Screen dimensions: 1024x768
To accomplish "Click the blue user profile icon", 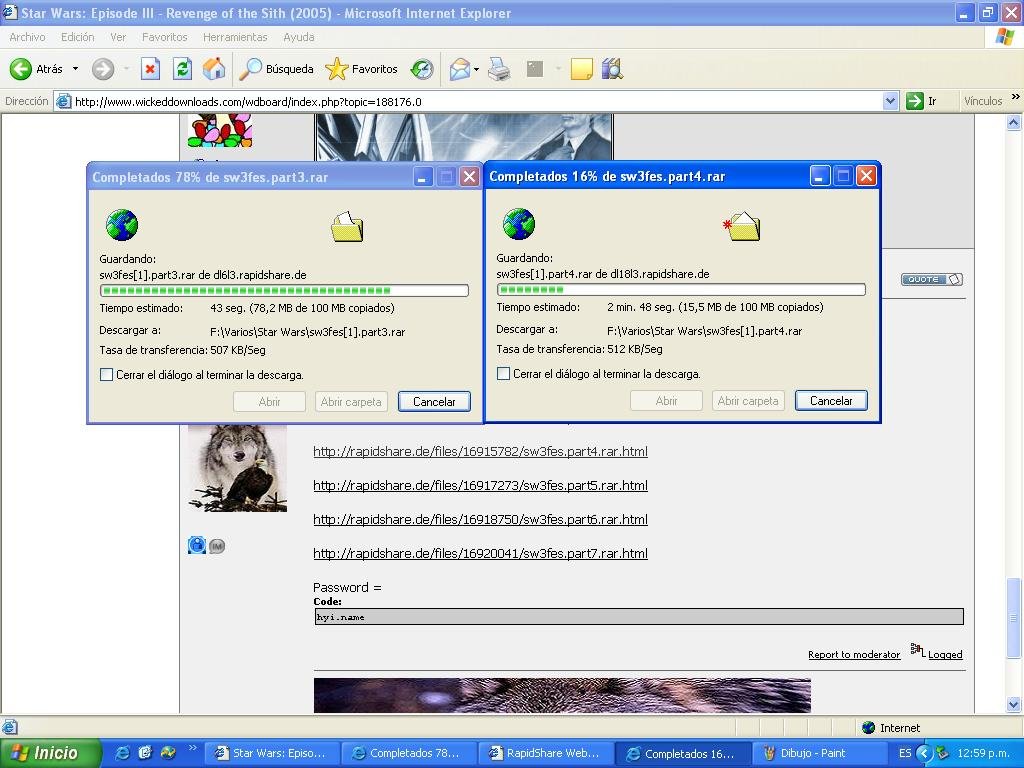I will [197, 545].
